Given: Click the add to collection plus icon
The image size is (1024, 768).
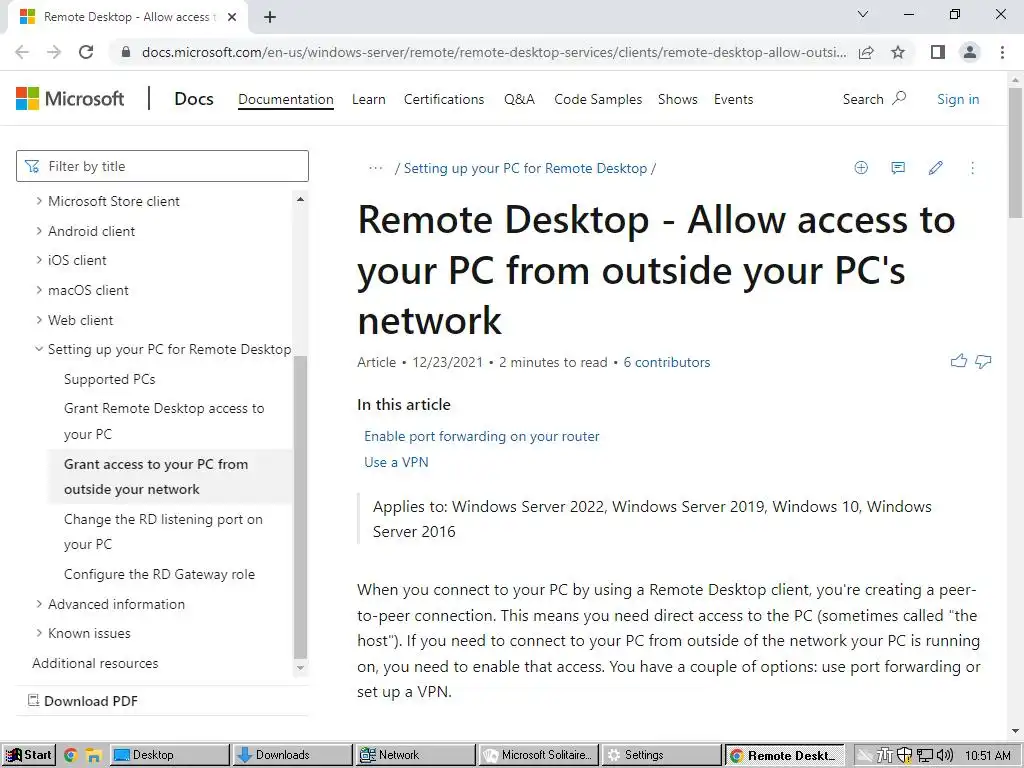Looking at the screenshot, I should click(861, 168).
